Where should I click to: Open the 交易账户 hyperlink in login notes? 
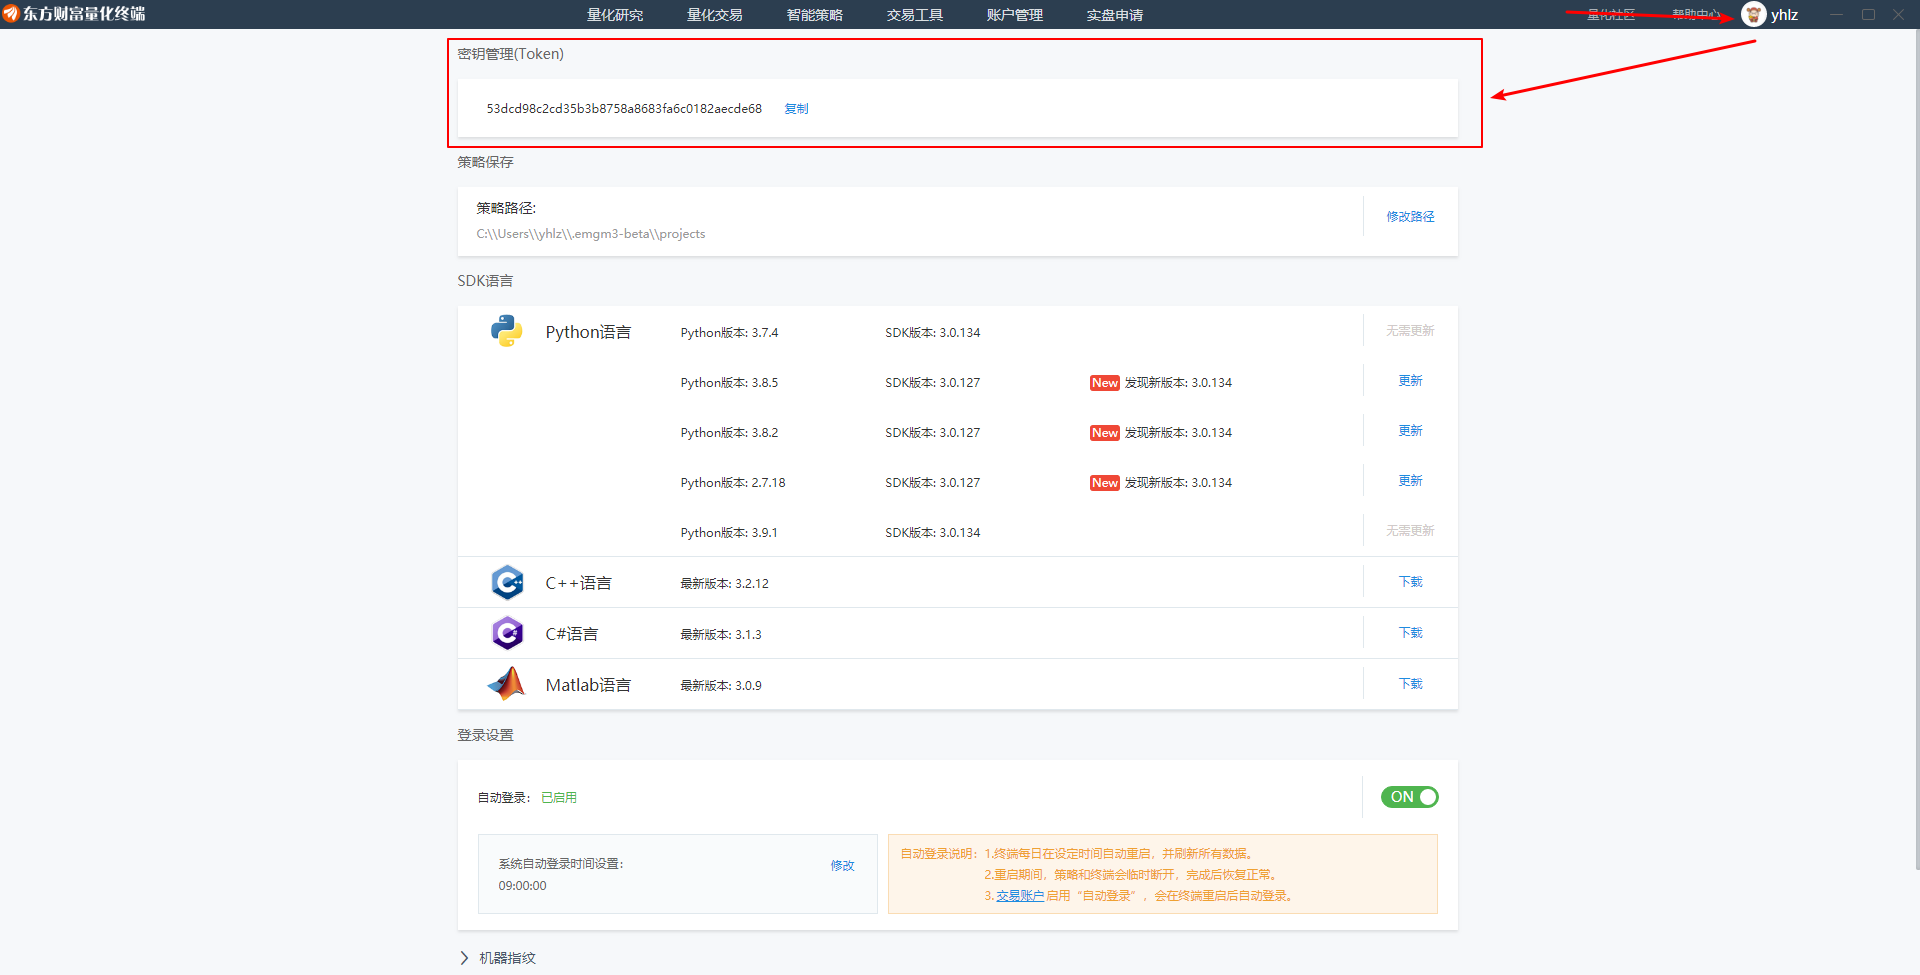tap(1020, 896)
